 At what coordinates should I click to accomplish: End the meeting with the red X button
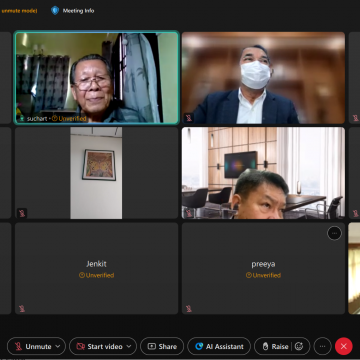[344, 346]
